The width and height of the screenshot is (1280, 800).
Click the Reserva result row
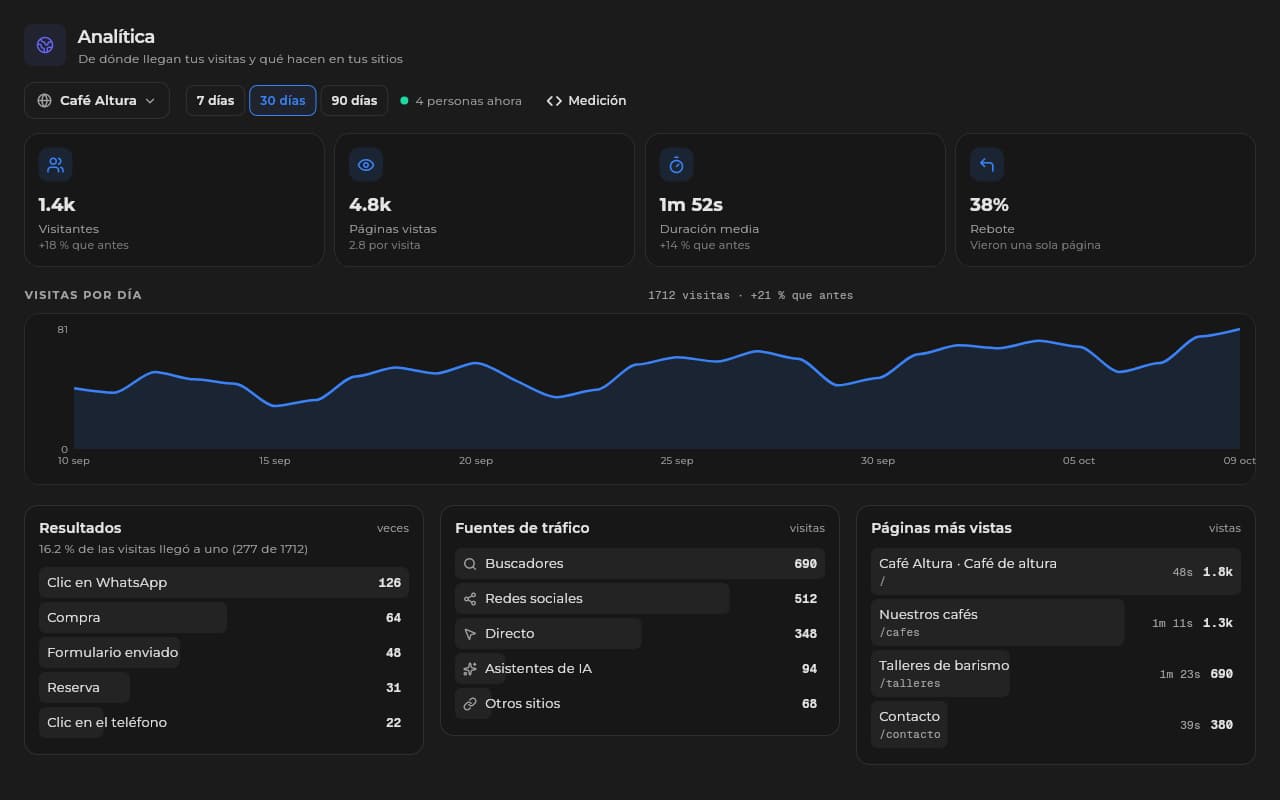pos(224,688)
